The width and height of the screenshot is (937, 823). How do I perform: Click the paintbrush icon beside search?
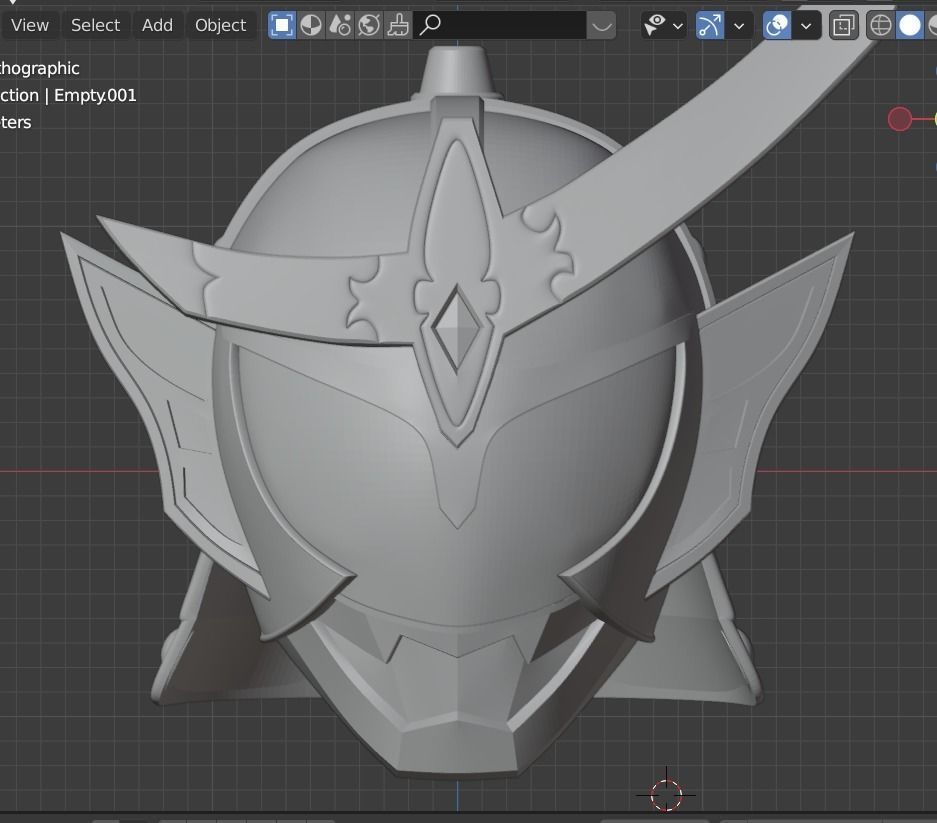(399, 25)
